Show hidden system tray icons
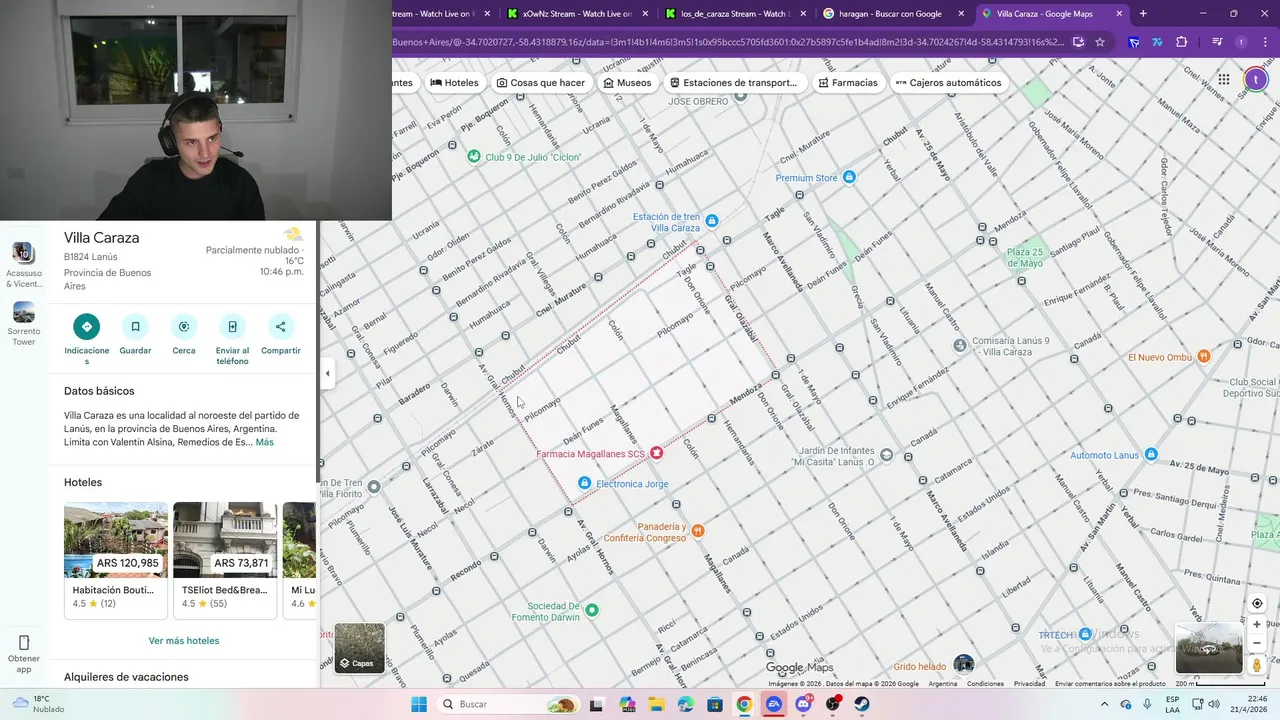1280x720 pixels. coord(1104,704)
